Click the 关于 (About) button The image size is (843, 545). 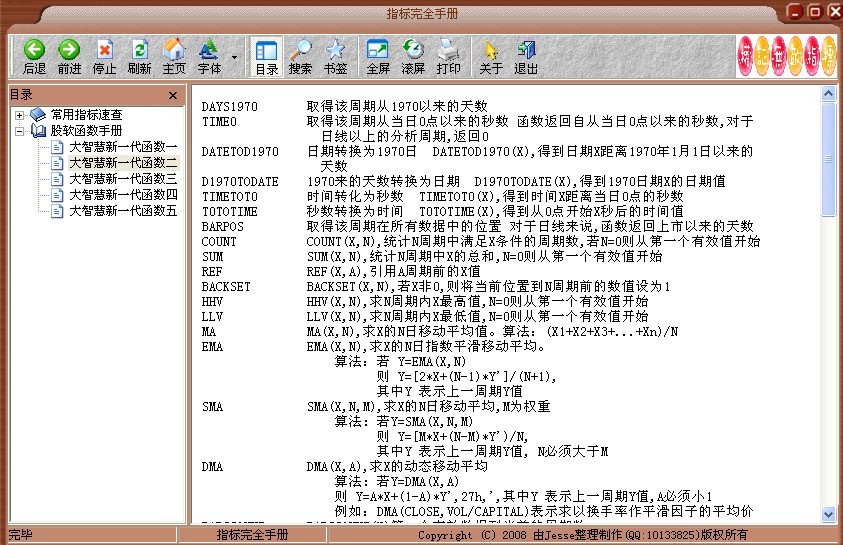491,56
